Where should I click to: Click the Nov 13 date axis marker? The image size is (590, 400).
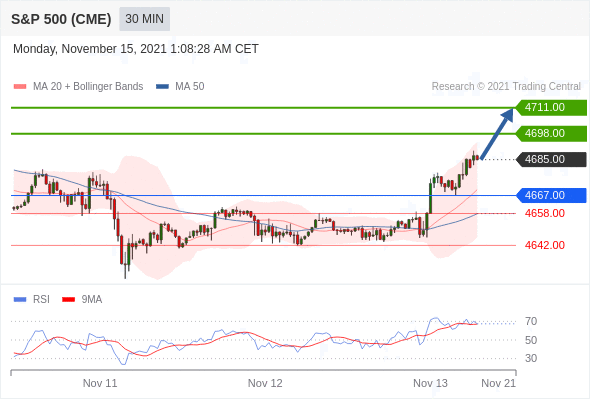(430, 383)
